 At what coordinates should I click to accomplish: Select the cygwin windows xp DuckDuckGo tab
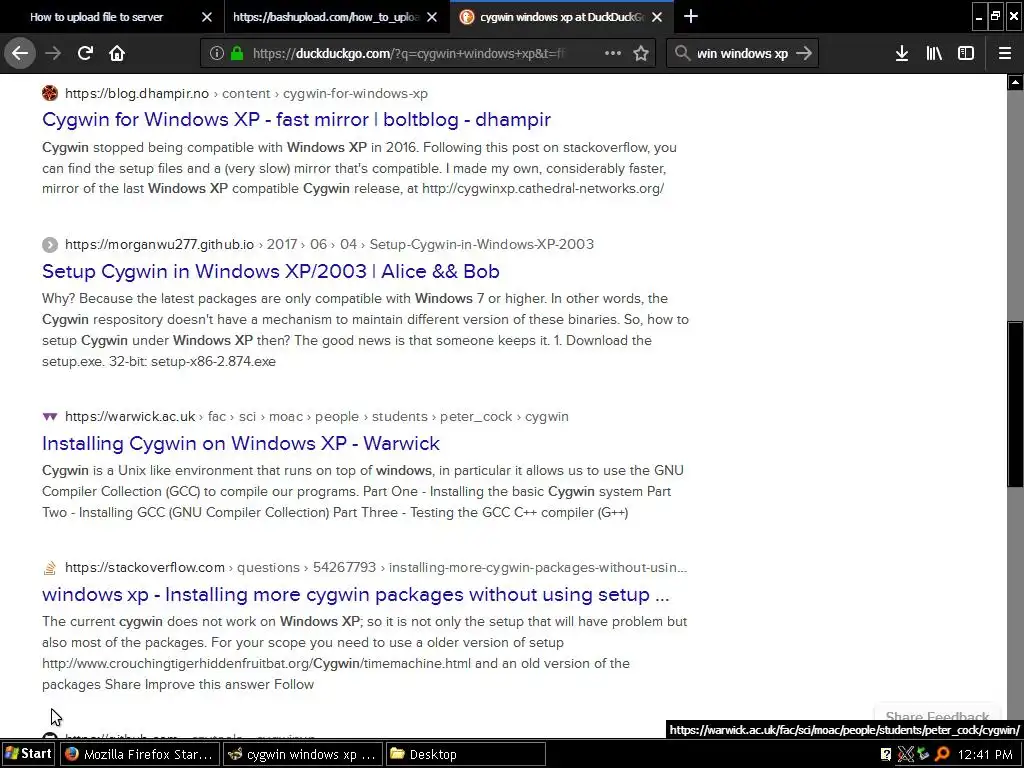pos(561,17)
